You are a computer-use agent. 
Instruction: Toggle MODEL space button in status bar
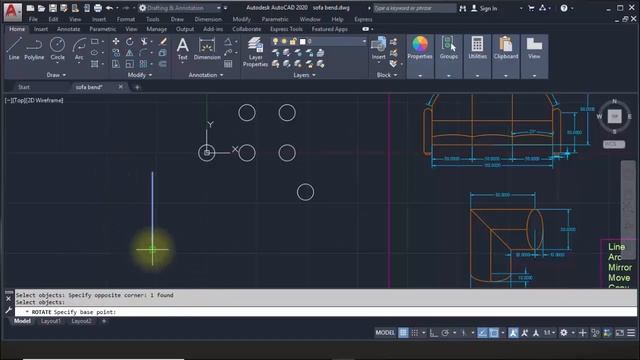pyautogui.click(x=385, y=333)
